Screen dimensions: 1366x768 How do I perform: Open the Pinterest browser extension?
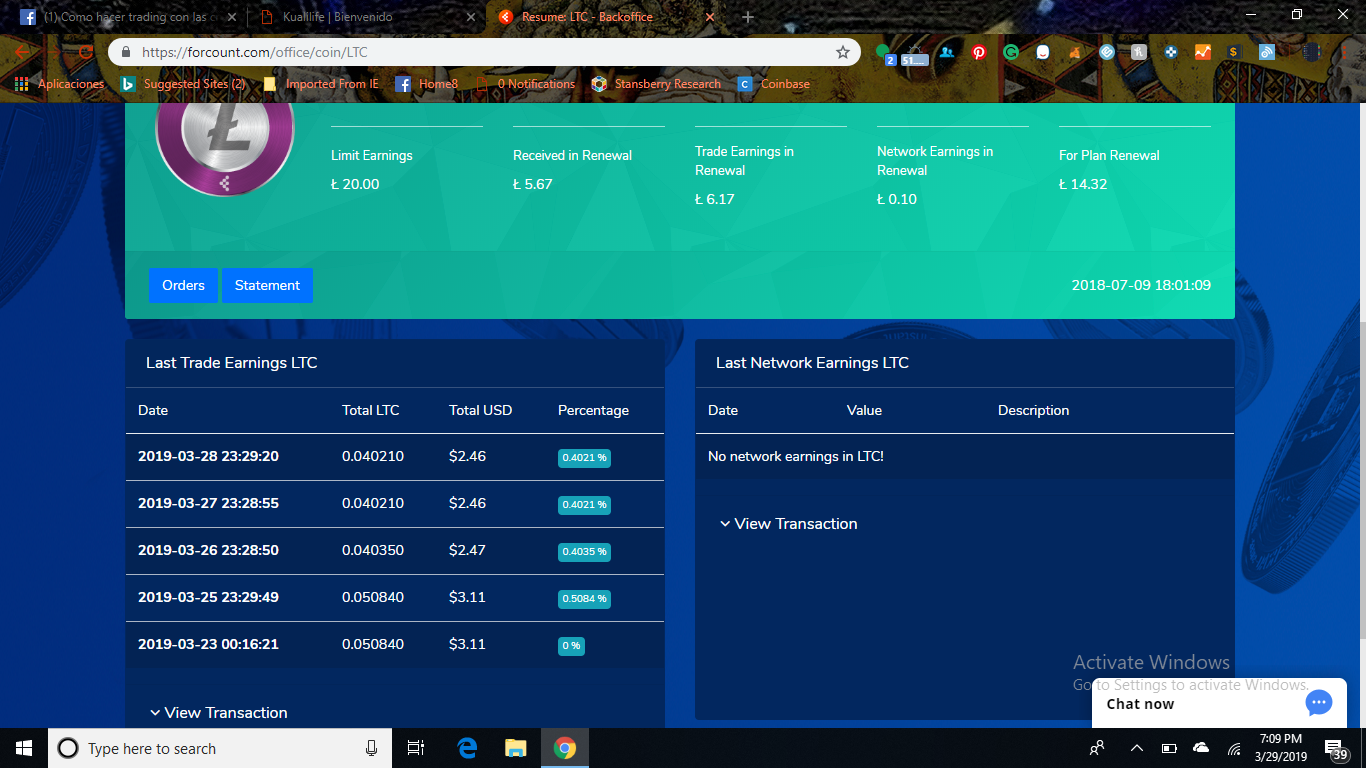(979, 52)
